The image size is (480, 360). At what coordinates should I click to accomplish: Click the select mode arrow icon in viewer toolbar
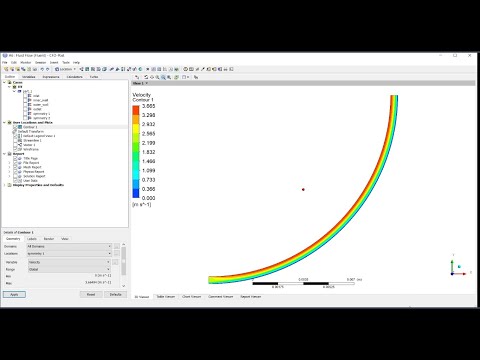[x=137, y=77]
